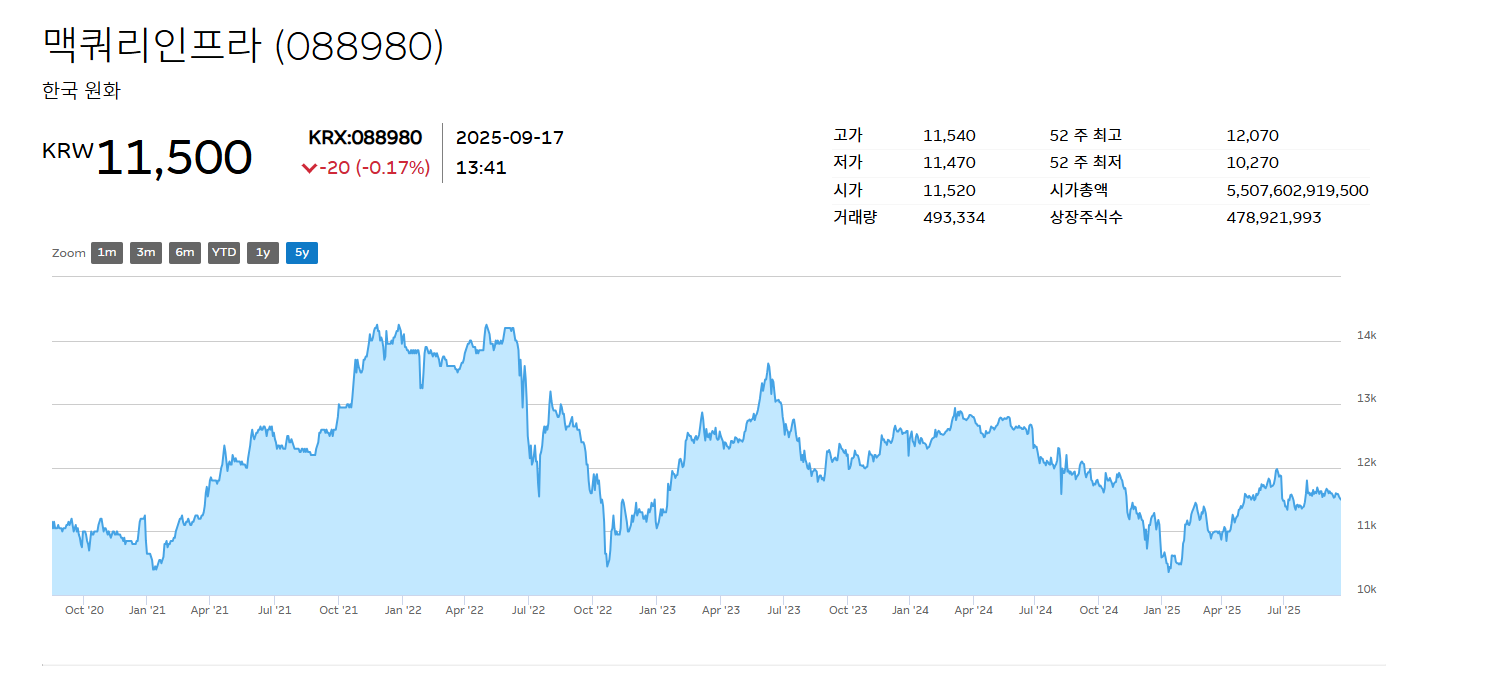1491x683 pixels.
Task: Click the Oct '21 axis label
Action: 338,609
